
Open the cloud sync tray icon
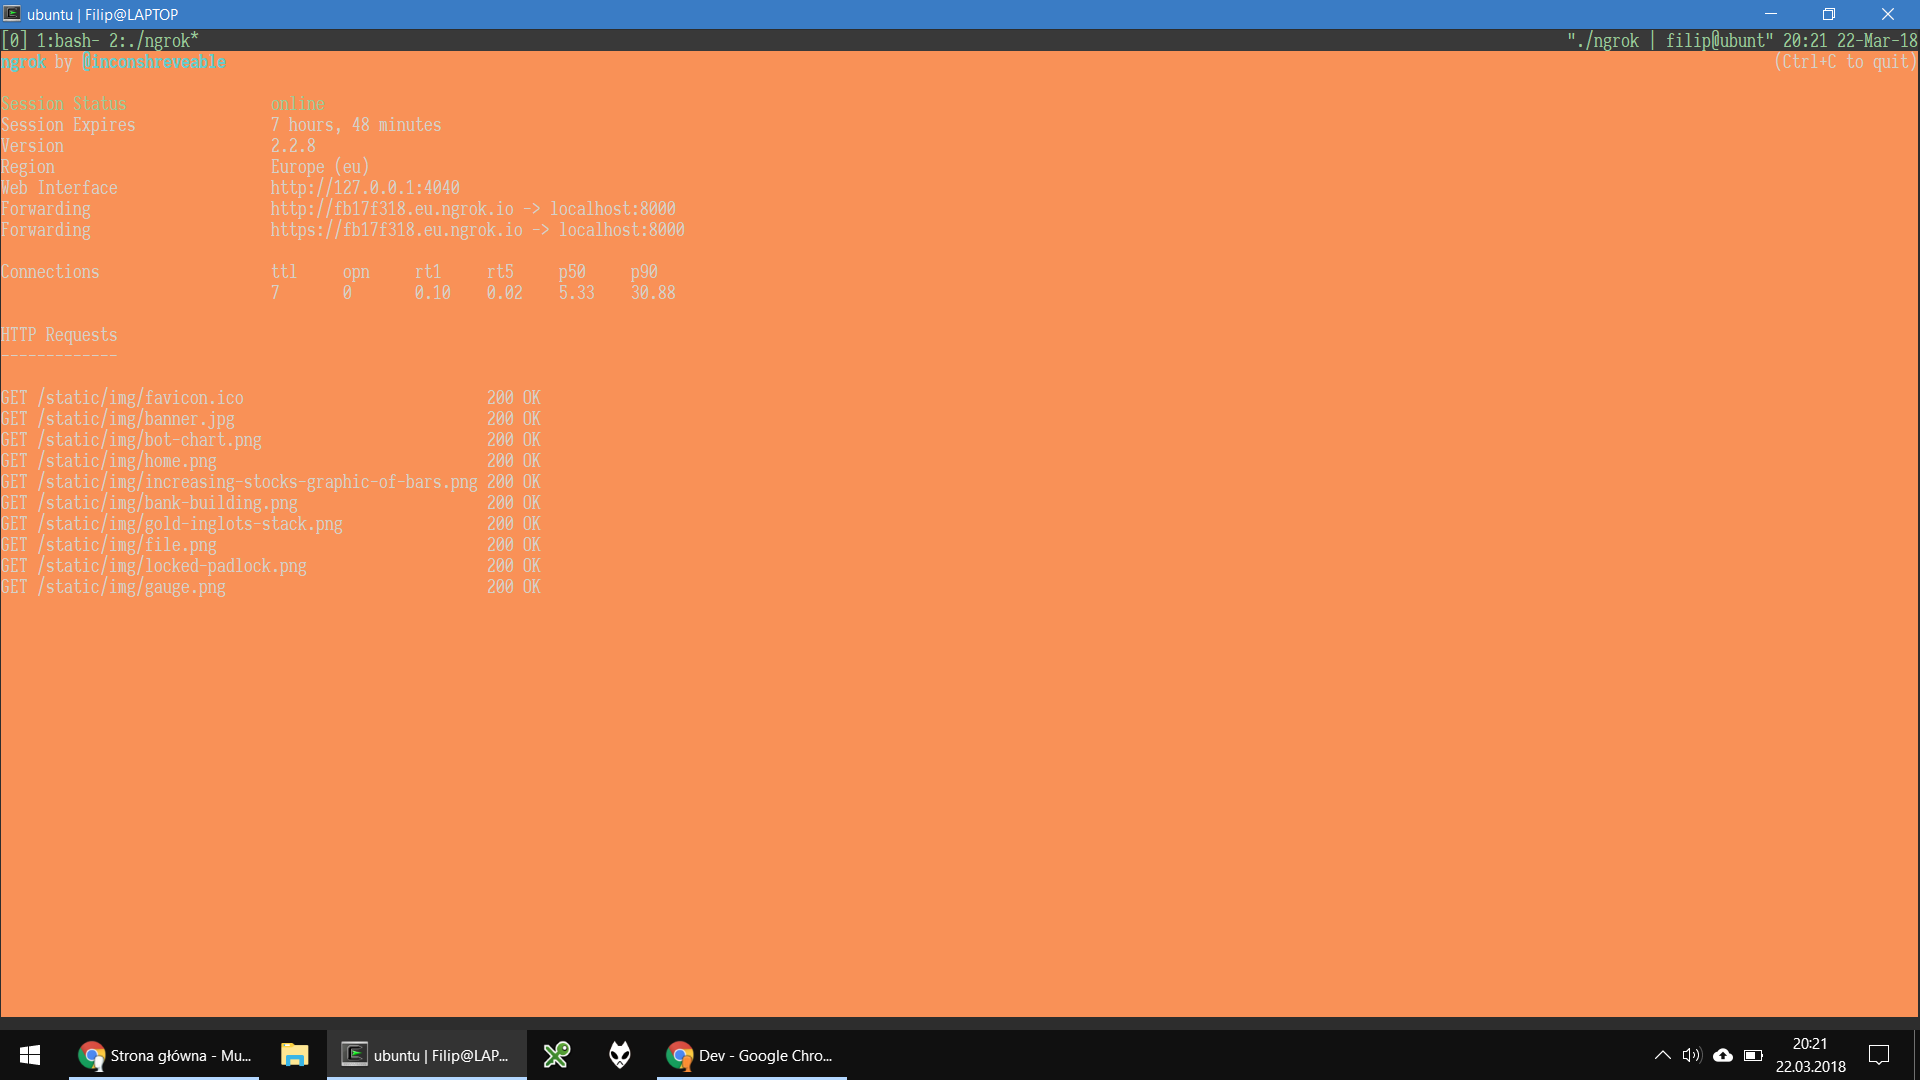[x=1723, y=1055]
